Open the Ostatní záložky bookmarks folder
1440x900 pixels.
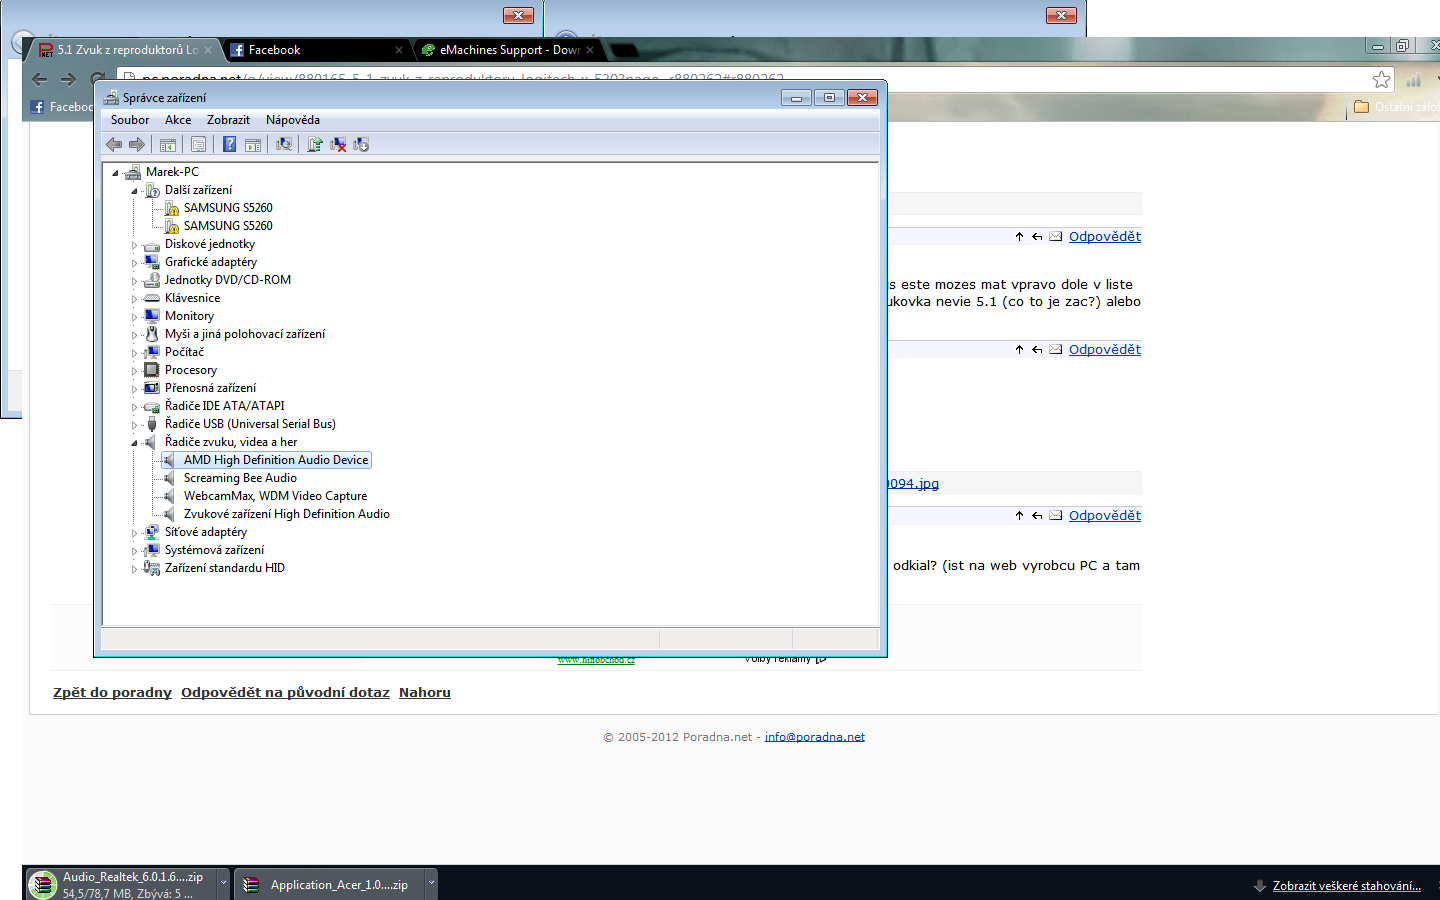point(1396,107)
